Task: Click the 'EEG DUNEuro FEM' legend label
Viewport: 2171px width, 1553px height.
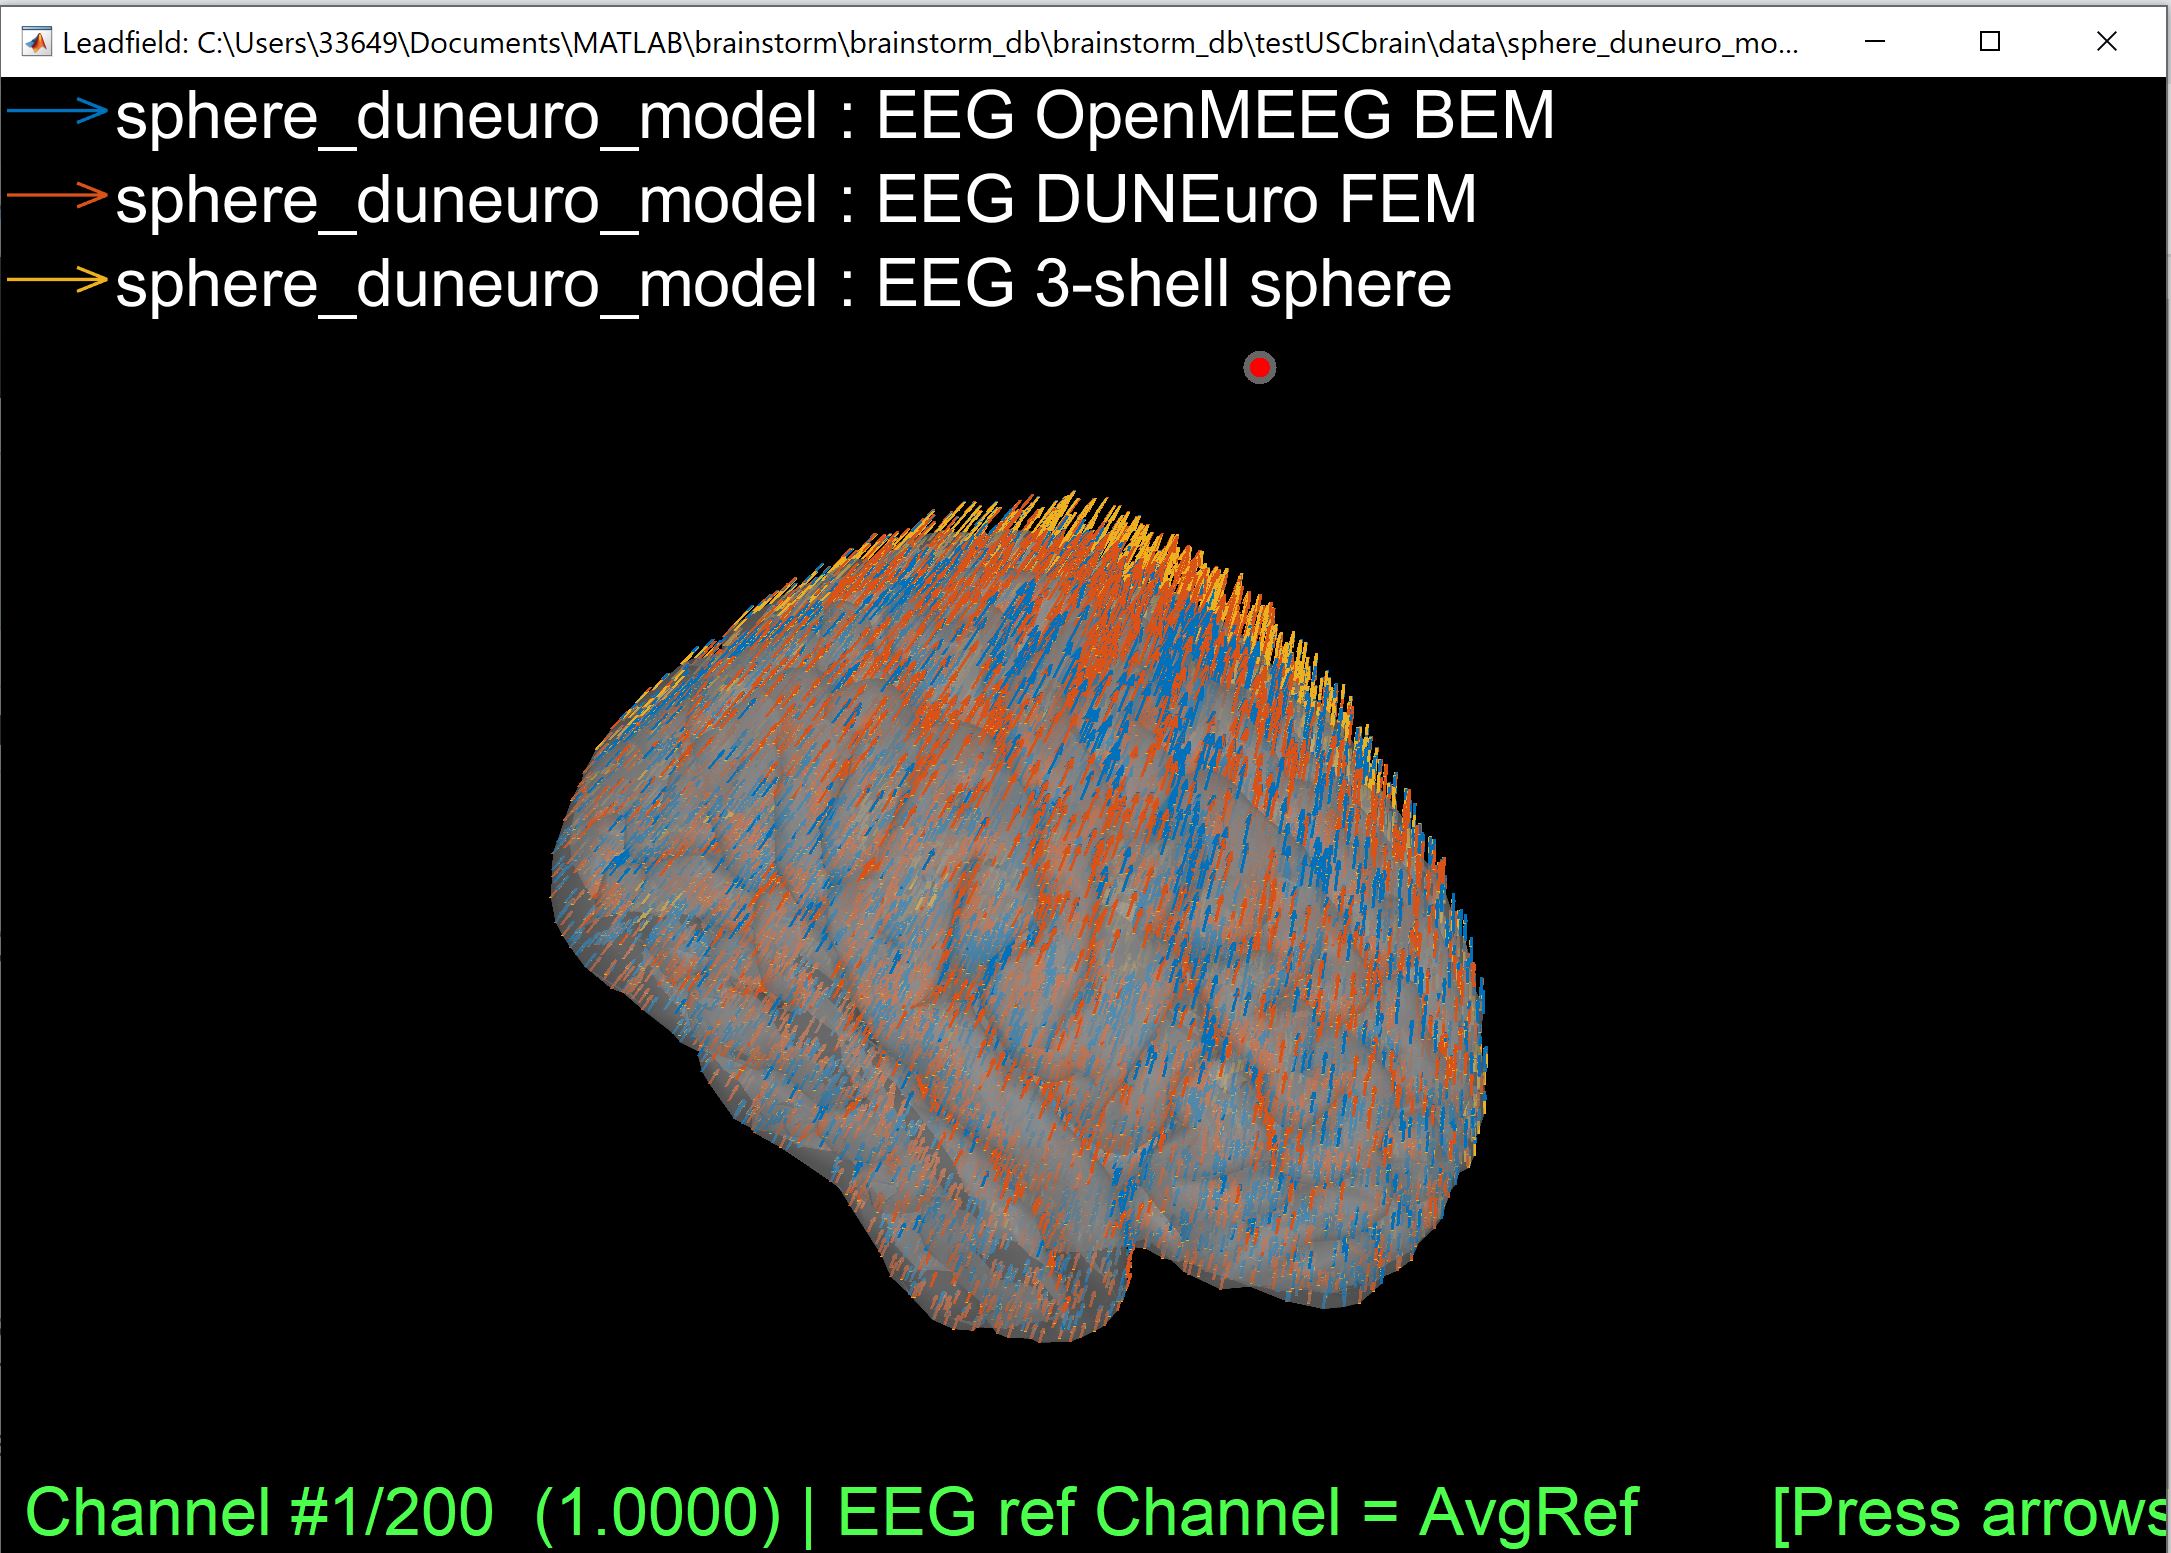Action: (x=1175, y=200)
